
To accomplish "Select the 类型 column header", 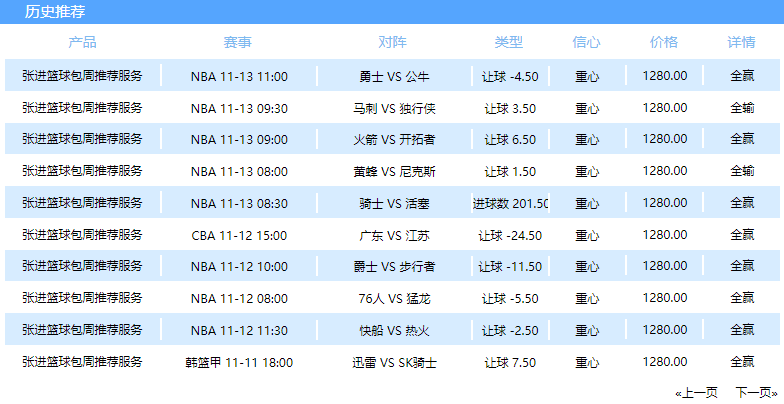I will click(x=508, y=42).
